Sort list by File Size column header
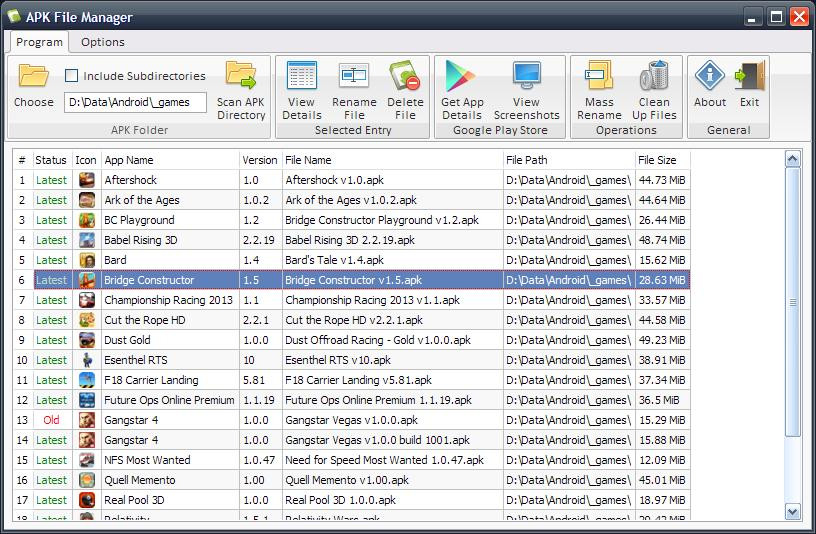Image resolution: width=816 pixels, height=534 pixels. 662,160
